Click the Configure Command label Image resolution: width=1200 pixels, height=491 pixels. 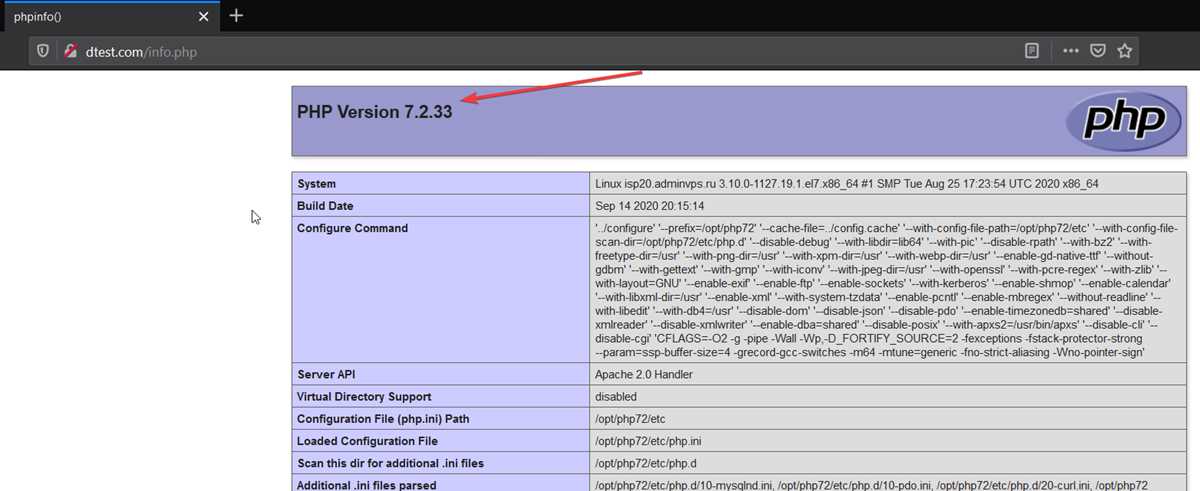[x=352, y=228]
